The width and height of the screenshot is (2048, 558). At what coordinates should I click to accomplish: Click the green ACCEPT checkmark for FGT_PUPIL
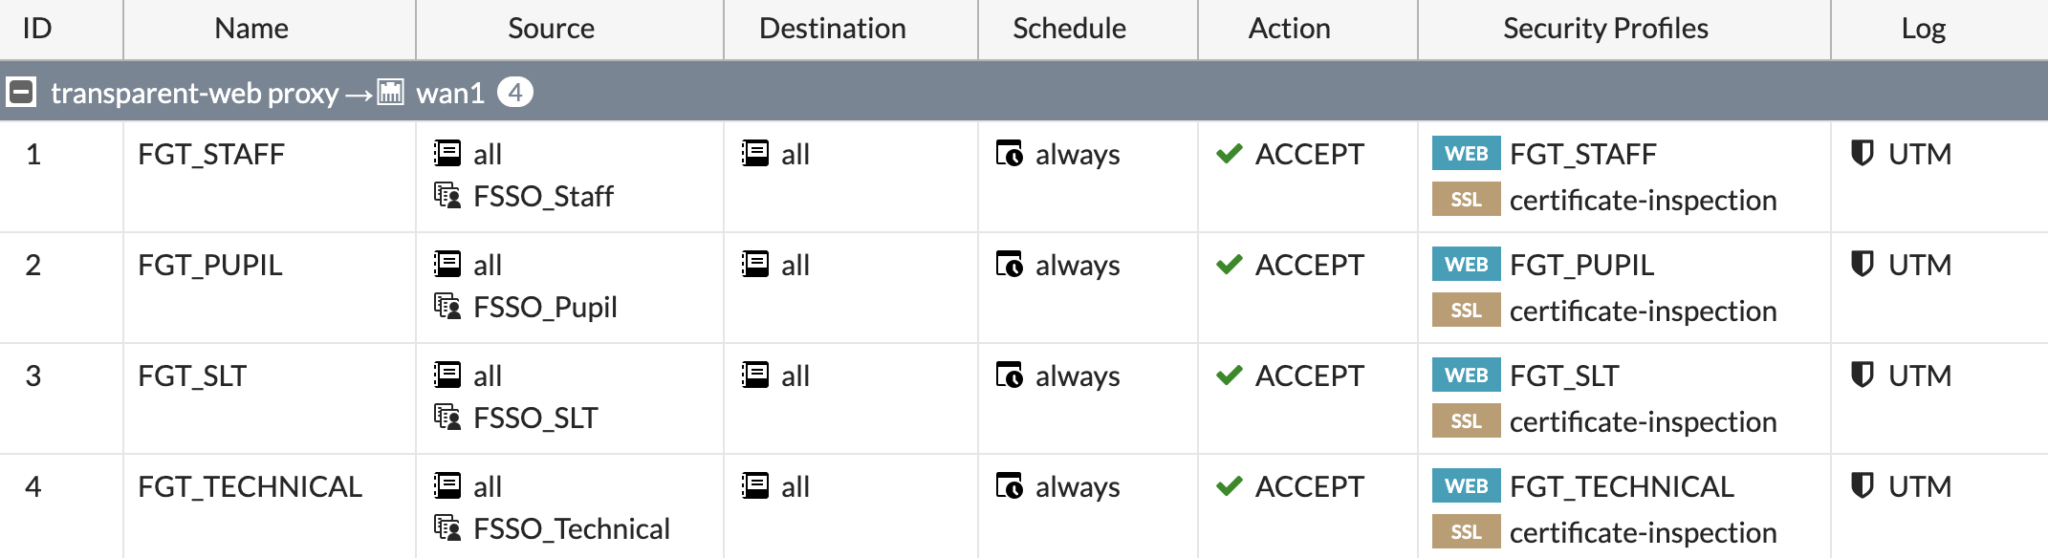point(1229,265)
